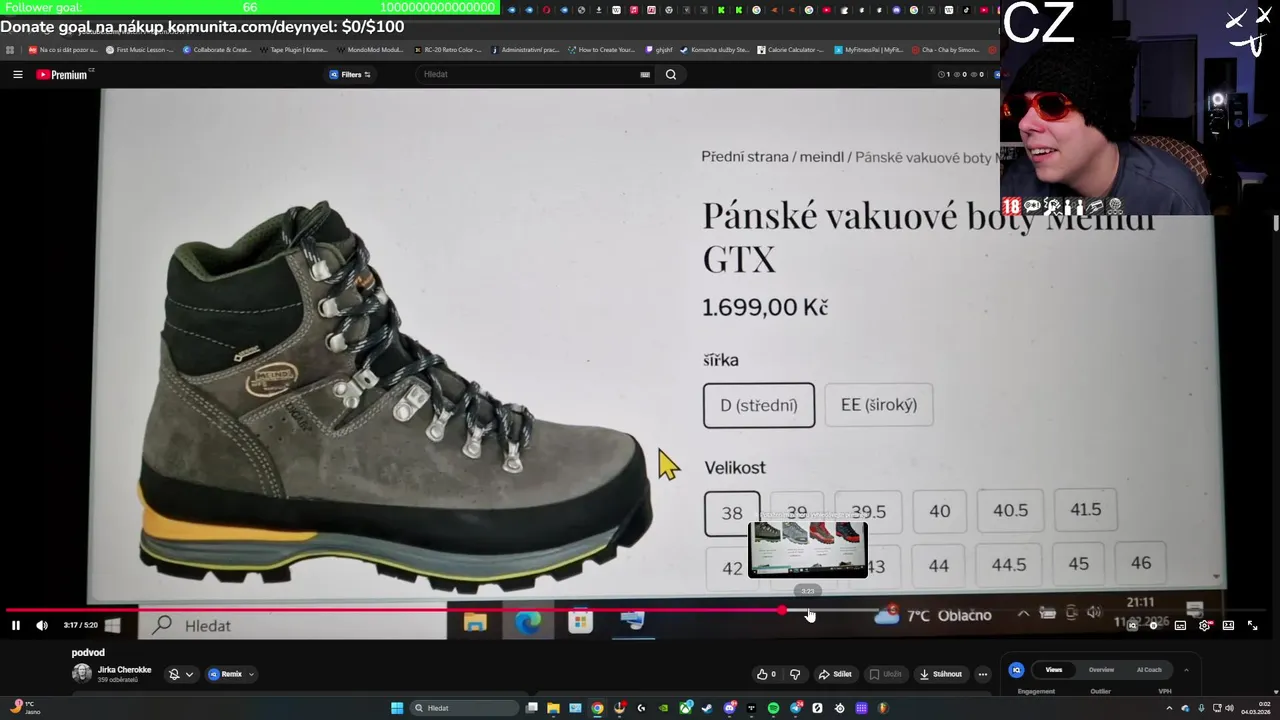Open the Xbox app from taskbar

tap(685, 708)
